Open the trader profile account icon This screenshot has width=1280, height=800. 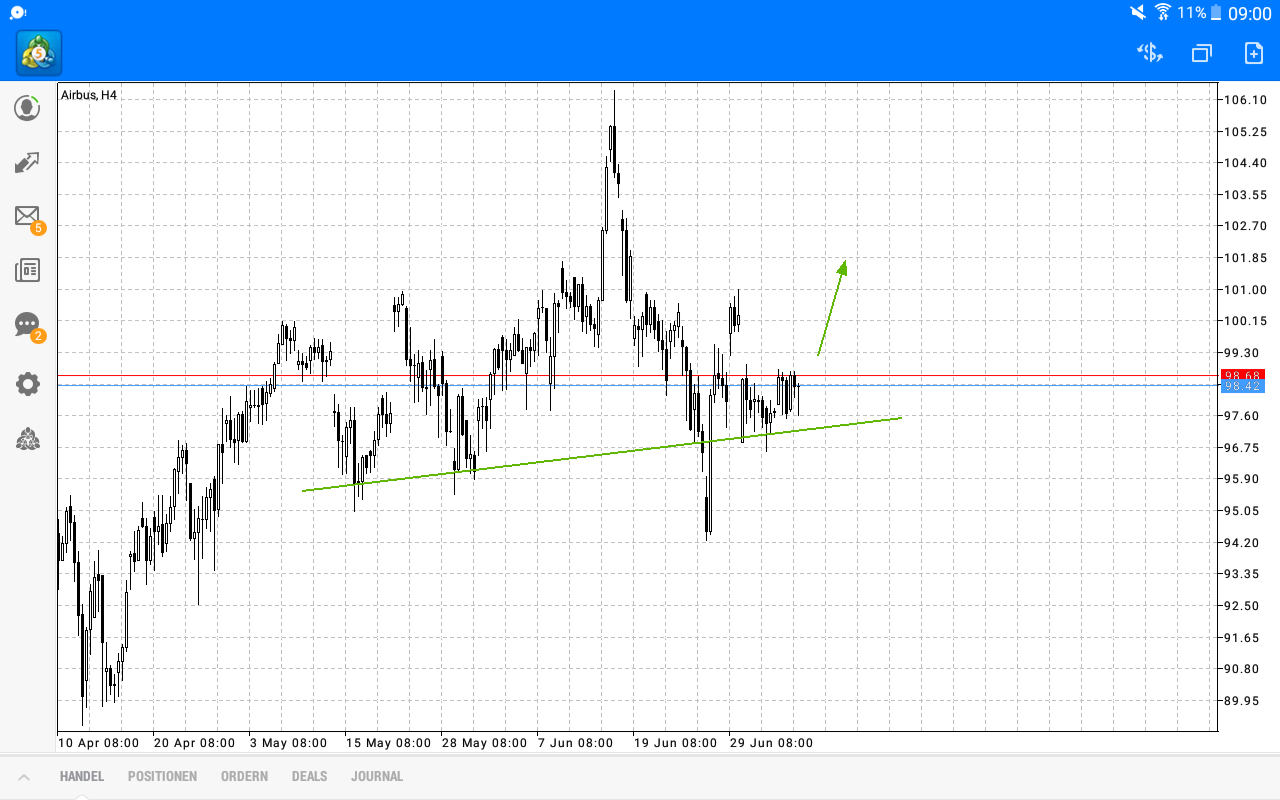pyautogui.click(x=27, y=108)
